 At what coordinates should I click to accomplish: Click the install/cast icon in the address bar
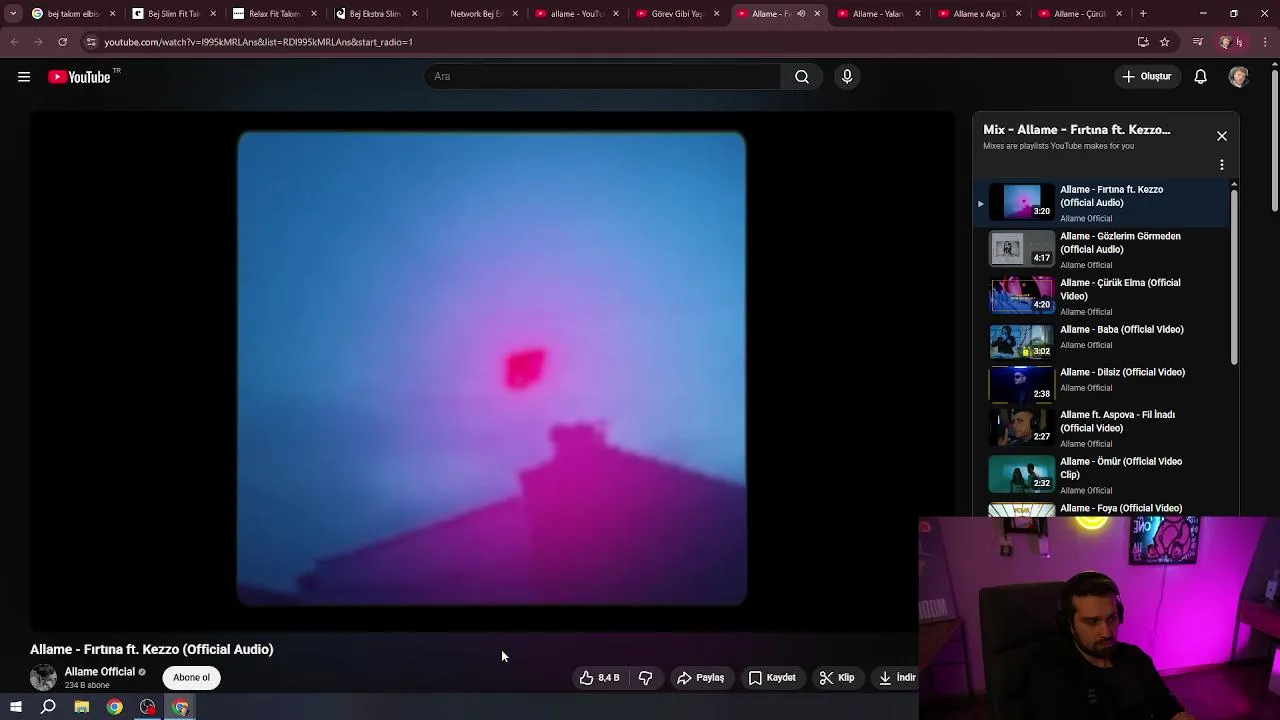coord(1143,42)
